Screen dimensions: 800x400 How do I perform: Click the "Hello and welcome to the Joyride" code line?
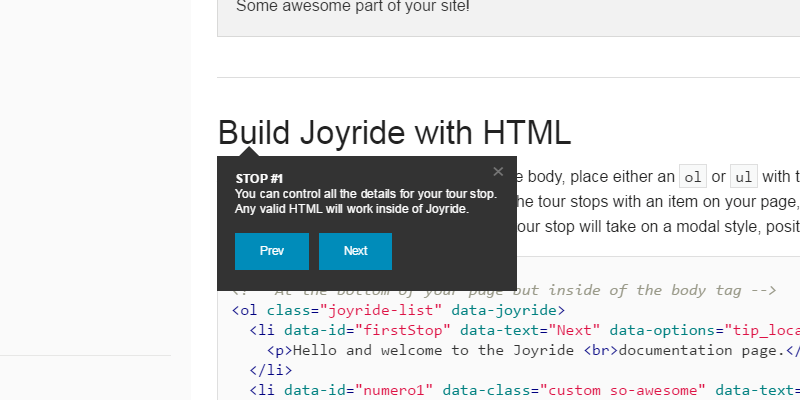(x=442, y=350)
